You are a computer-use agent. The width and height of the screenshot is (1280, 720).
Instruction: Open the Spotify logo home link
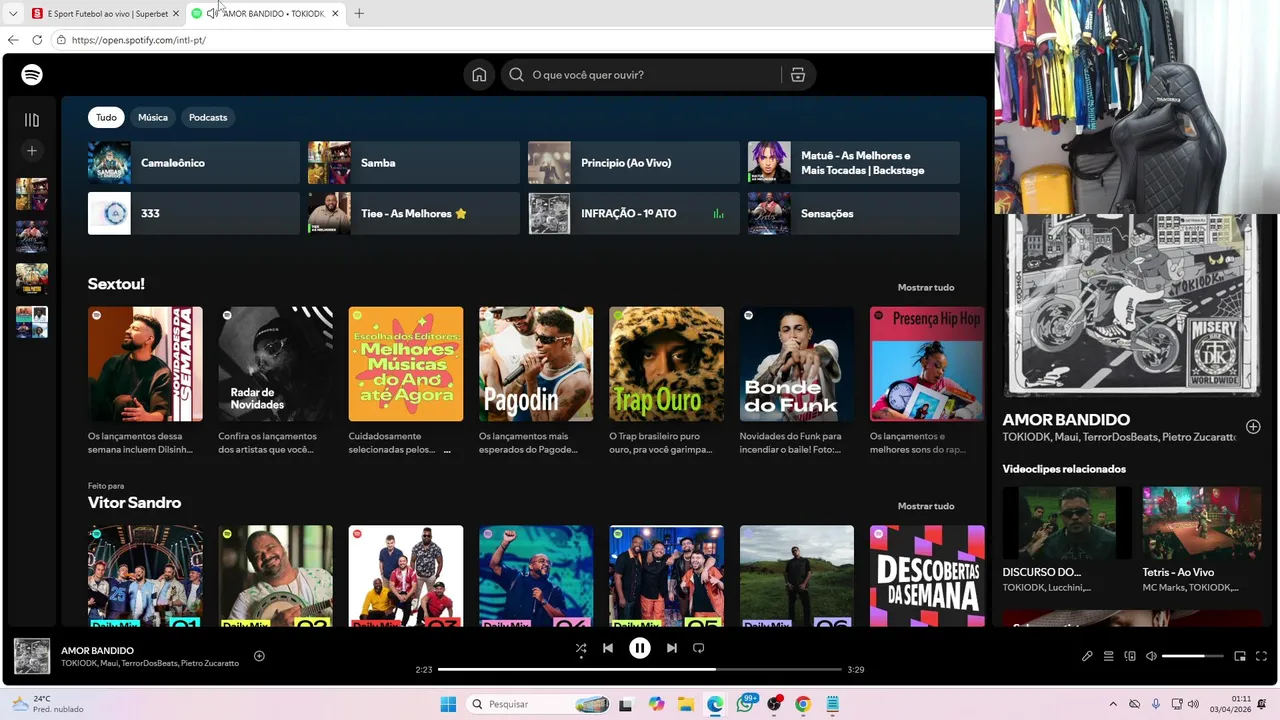click(x=32, y=75)
